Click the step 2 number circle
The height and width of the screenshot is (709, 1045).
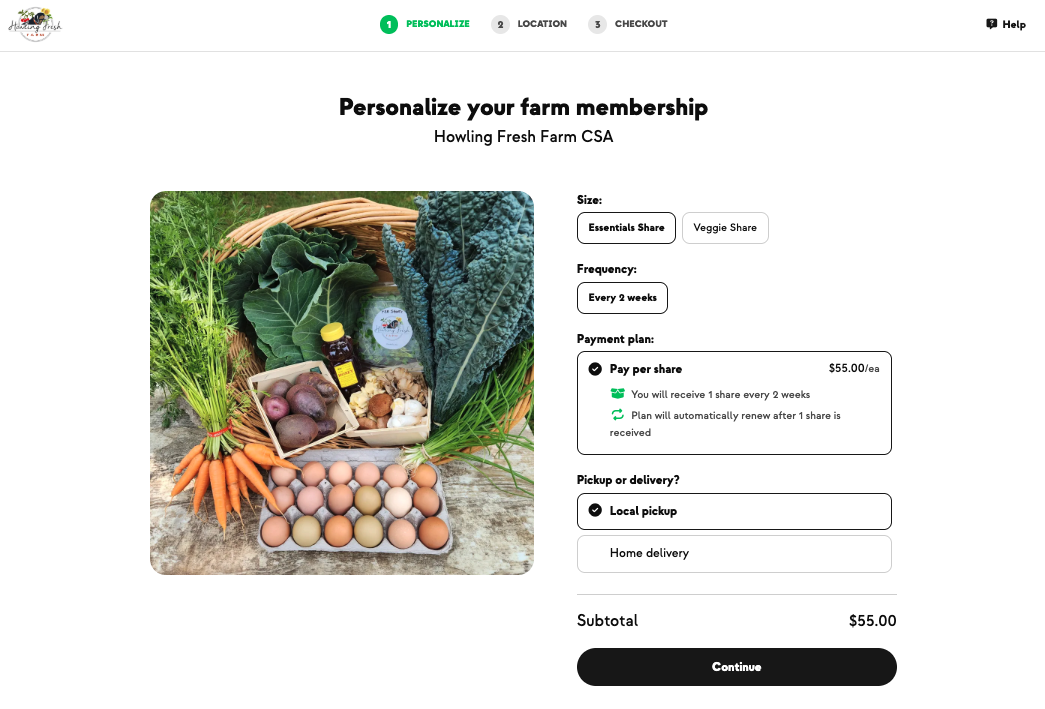tap(501, 25)
